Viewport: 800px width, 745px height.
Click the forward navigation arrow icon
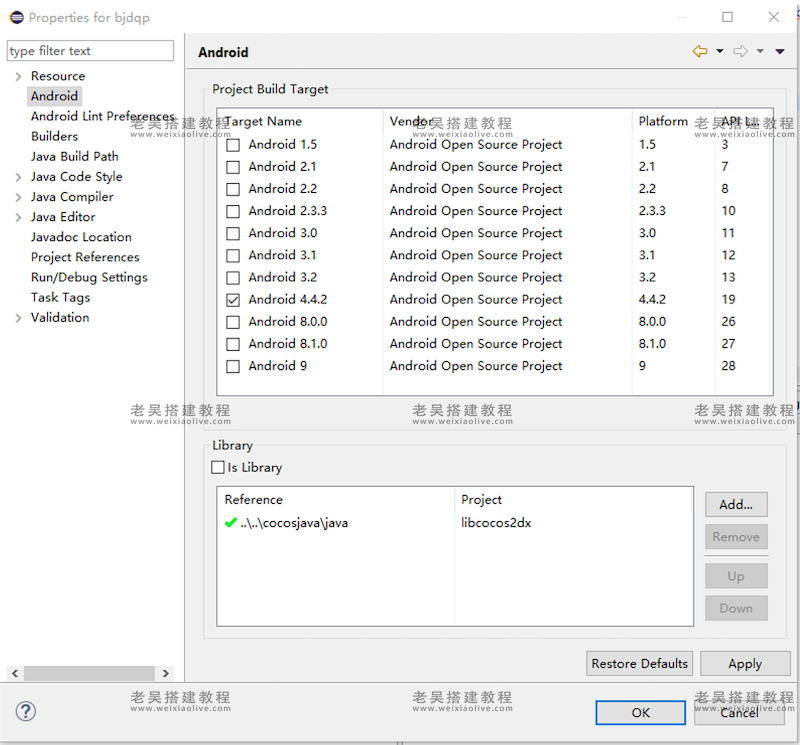tap(740, 52)
